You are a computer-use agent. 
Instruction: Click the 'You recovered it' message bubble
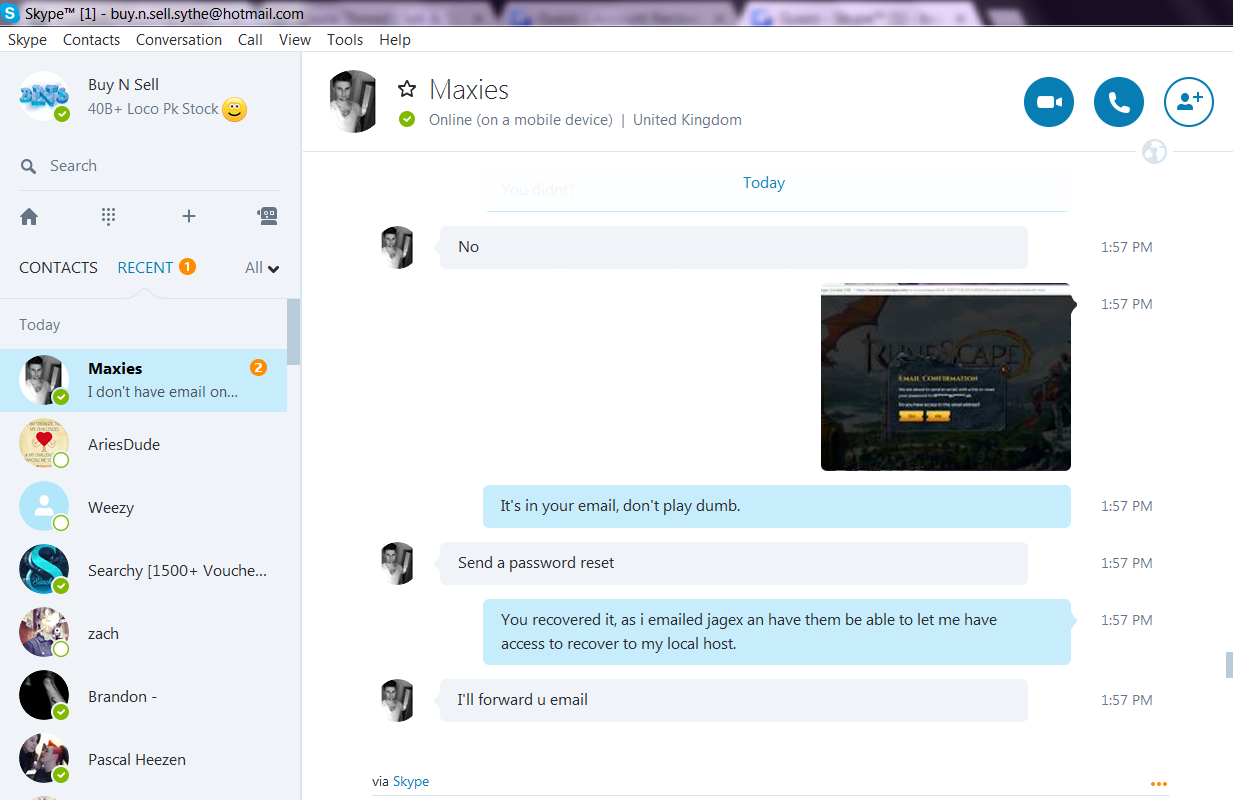coord(777,632)
